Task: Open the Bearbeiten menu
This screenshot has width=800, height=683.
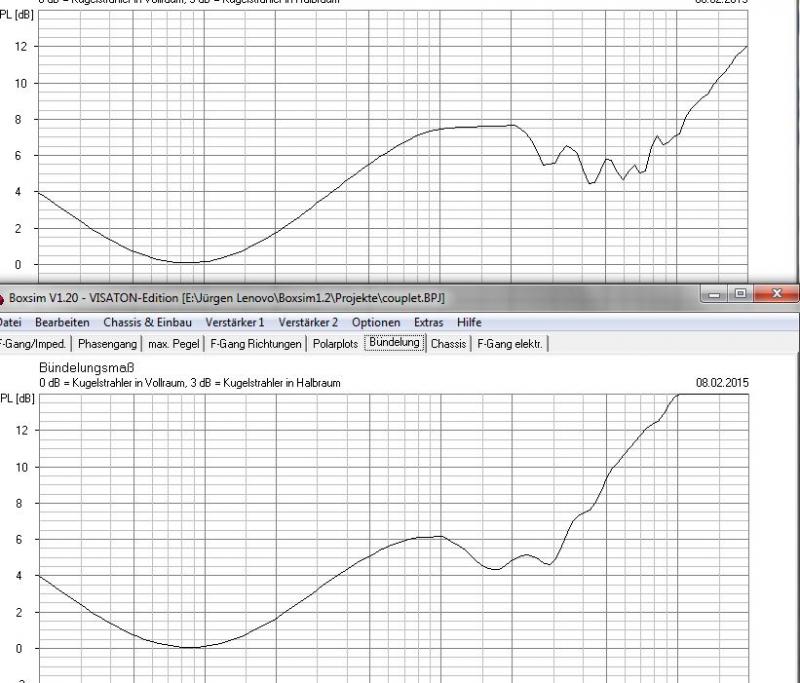Action: click(x=62, y=322)
